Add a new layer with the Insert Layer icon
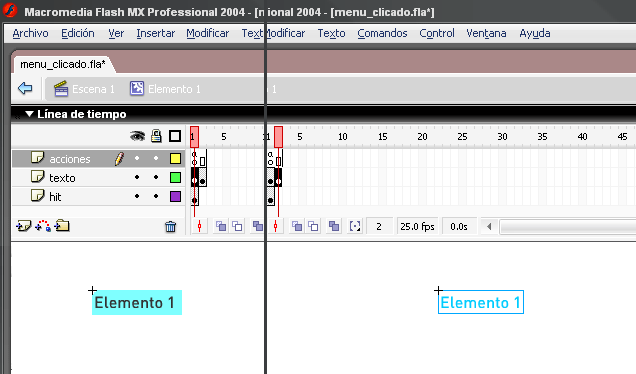This screenshot has height=374, width=636. pos(23,226)
